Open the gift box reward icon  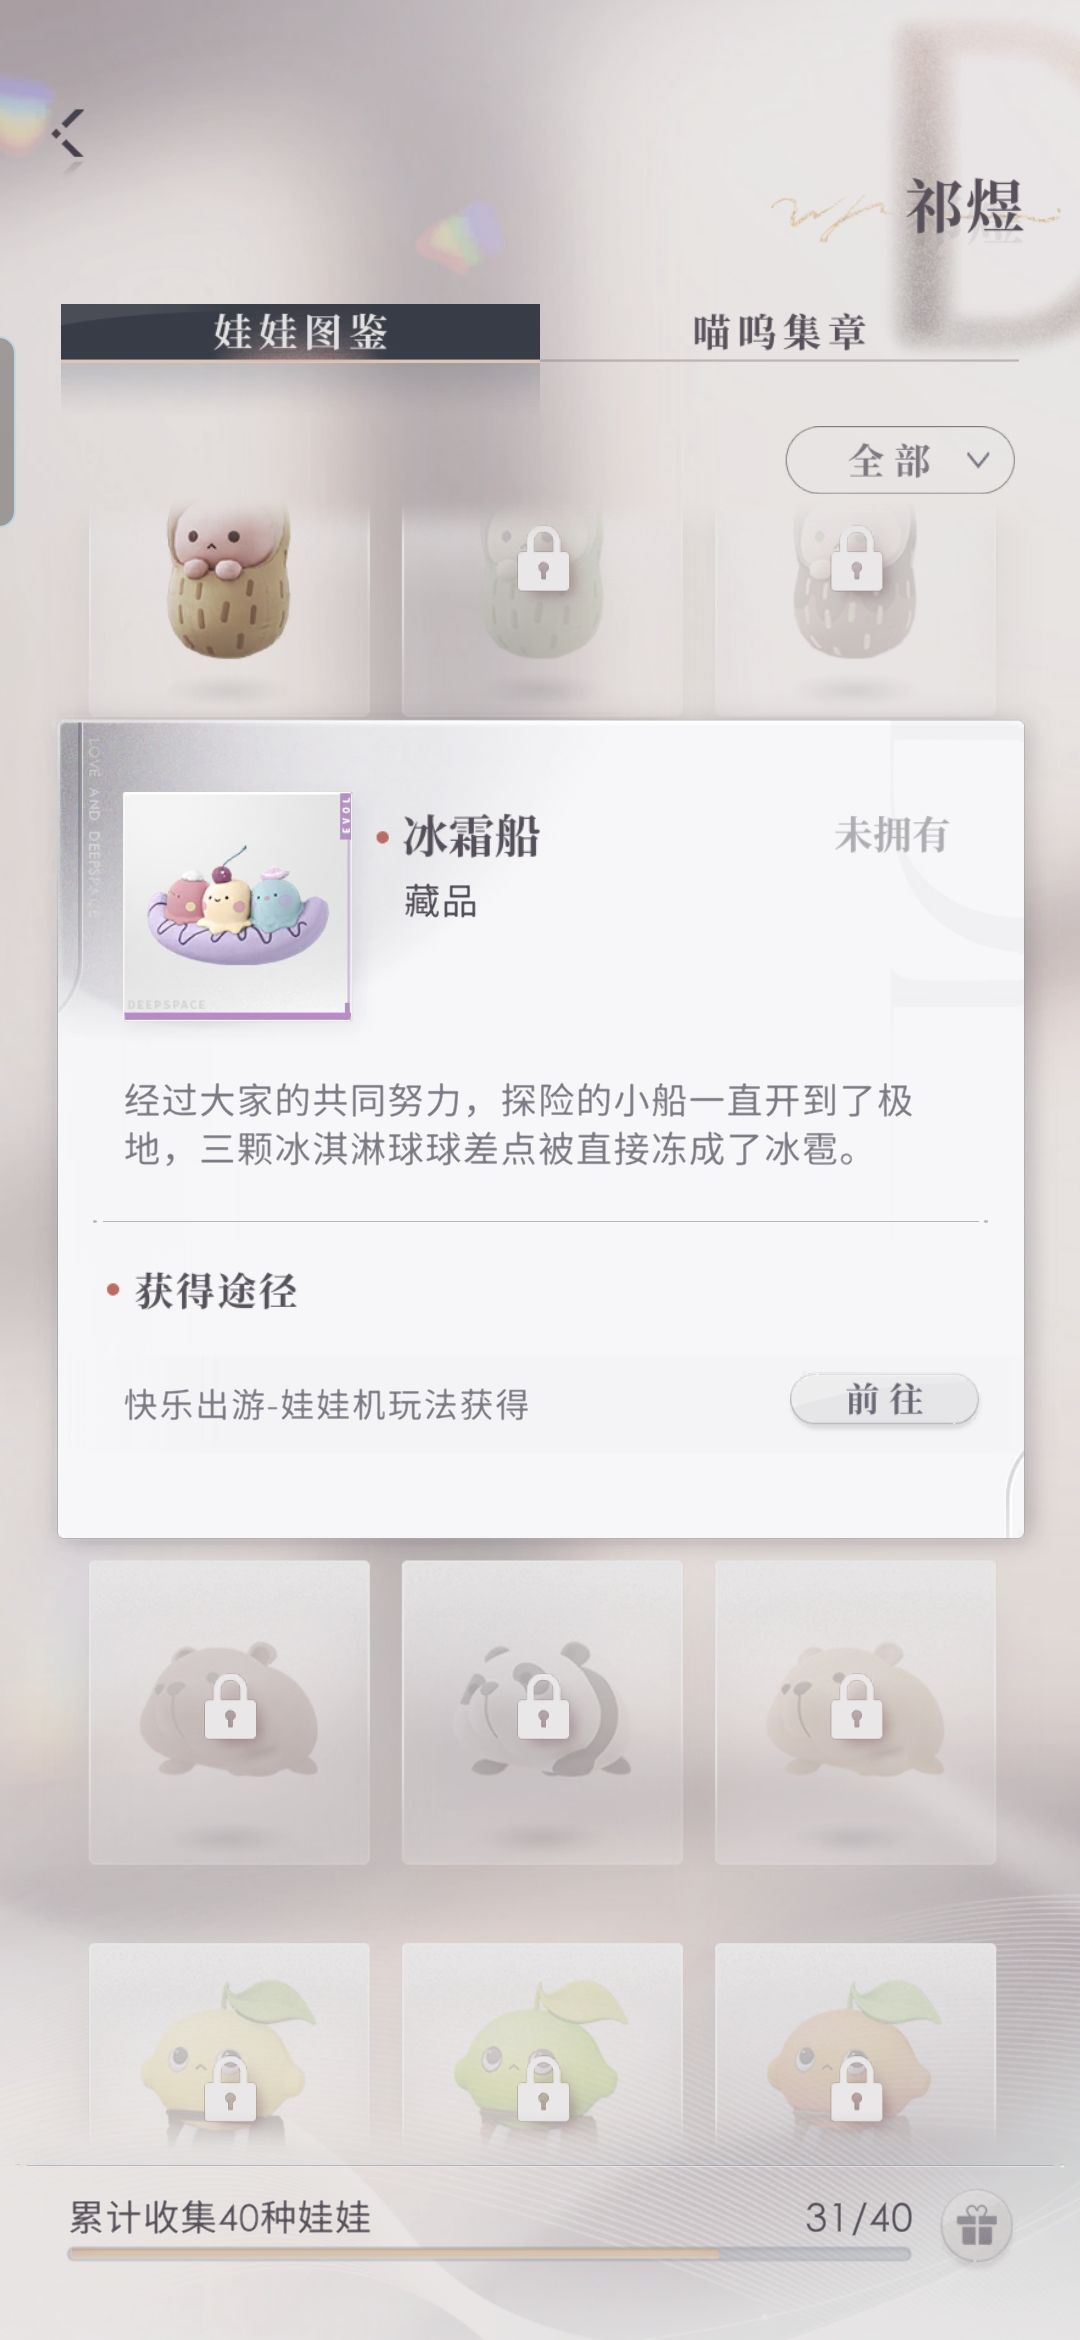[x=976, y=2226]
